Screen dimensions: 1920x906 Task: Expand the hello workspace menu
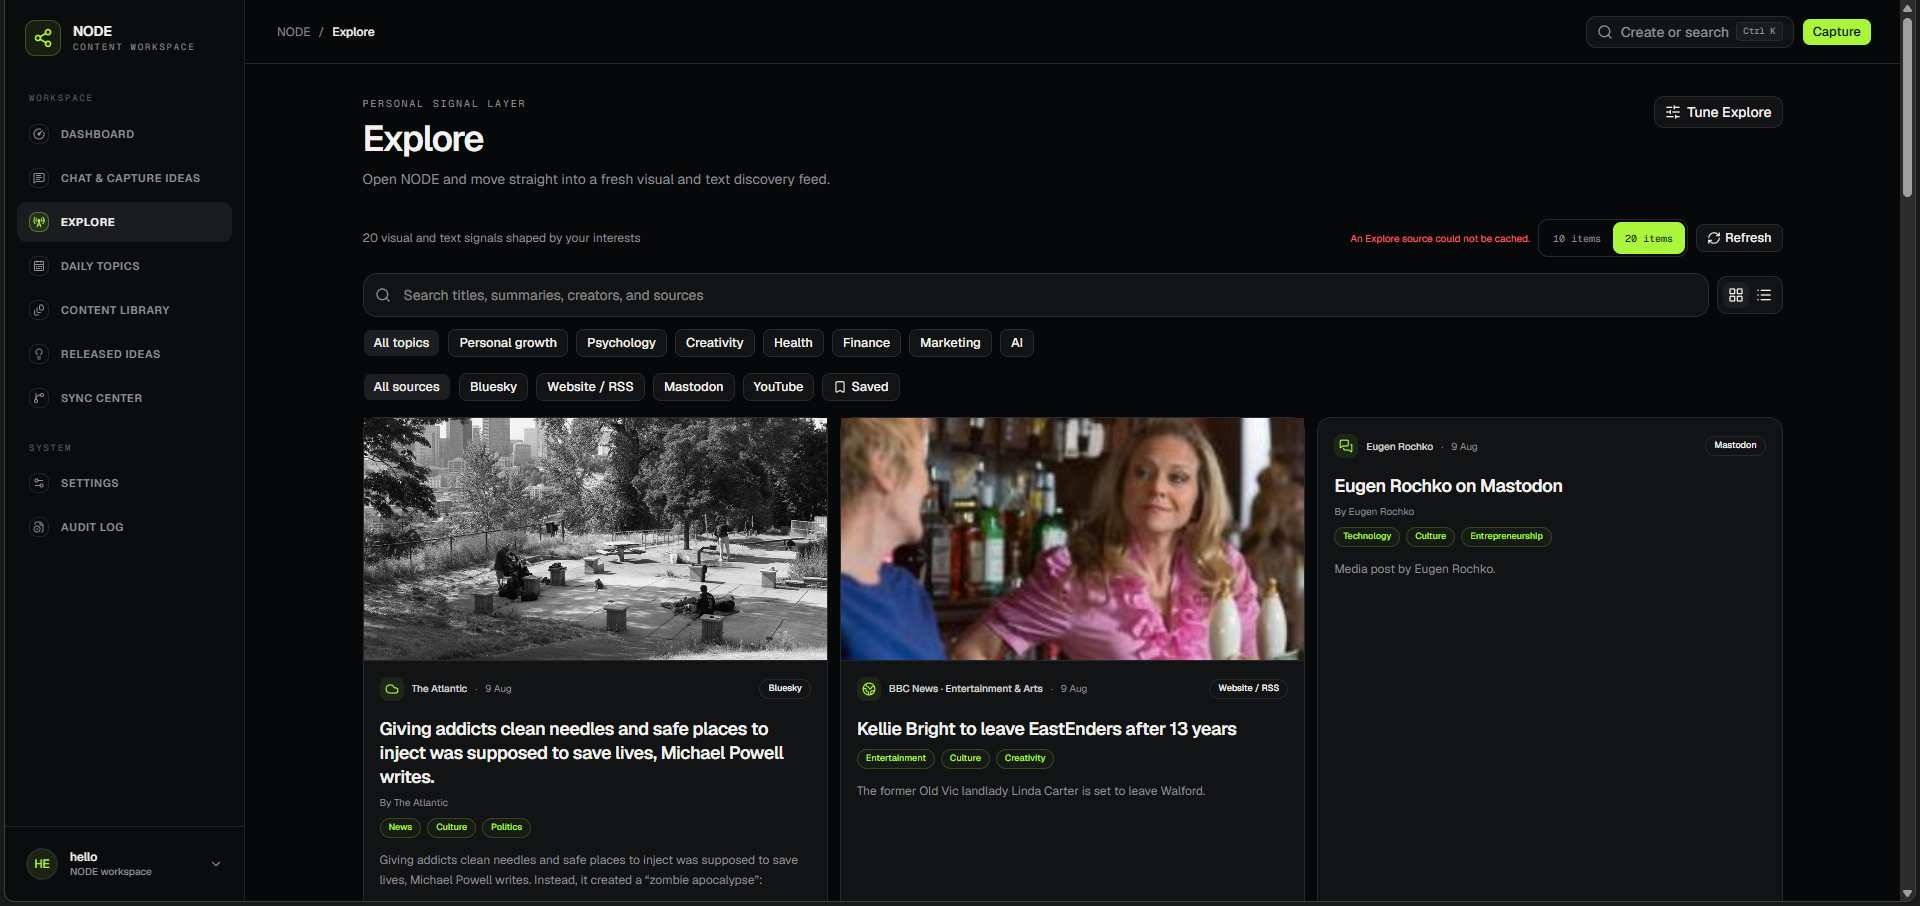click(x=216, y=864)
